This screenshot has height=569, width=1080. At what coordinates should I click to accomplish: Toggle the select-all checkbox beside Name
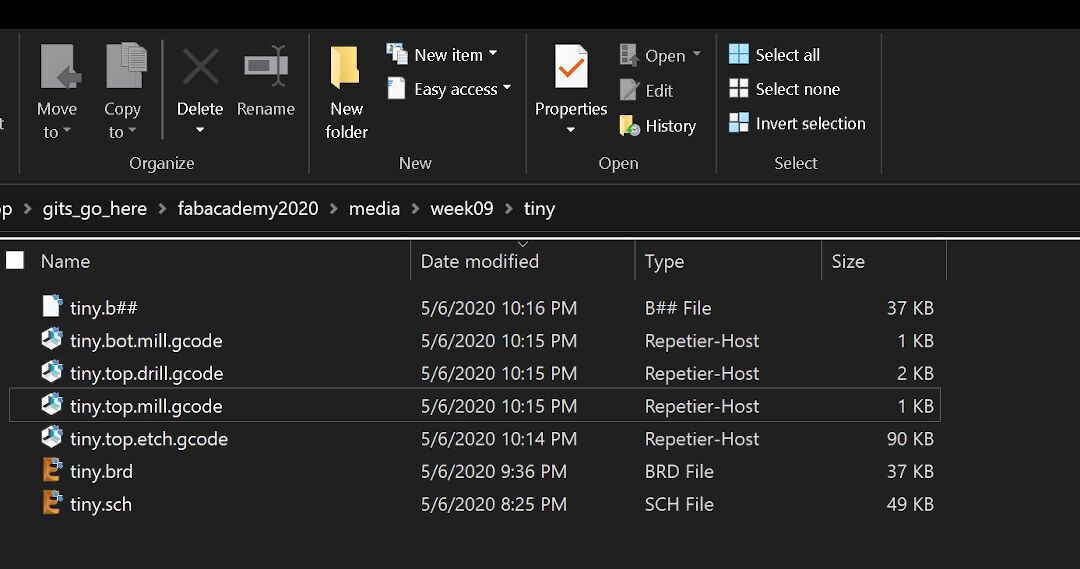point(15,261)
